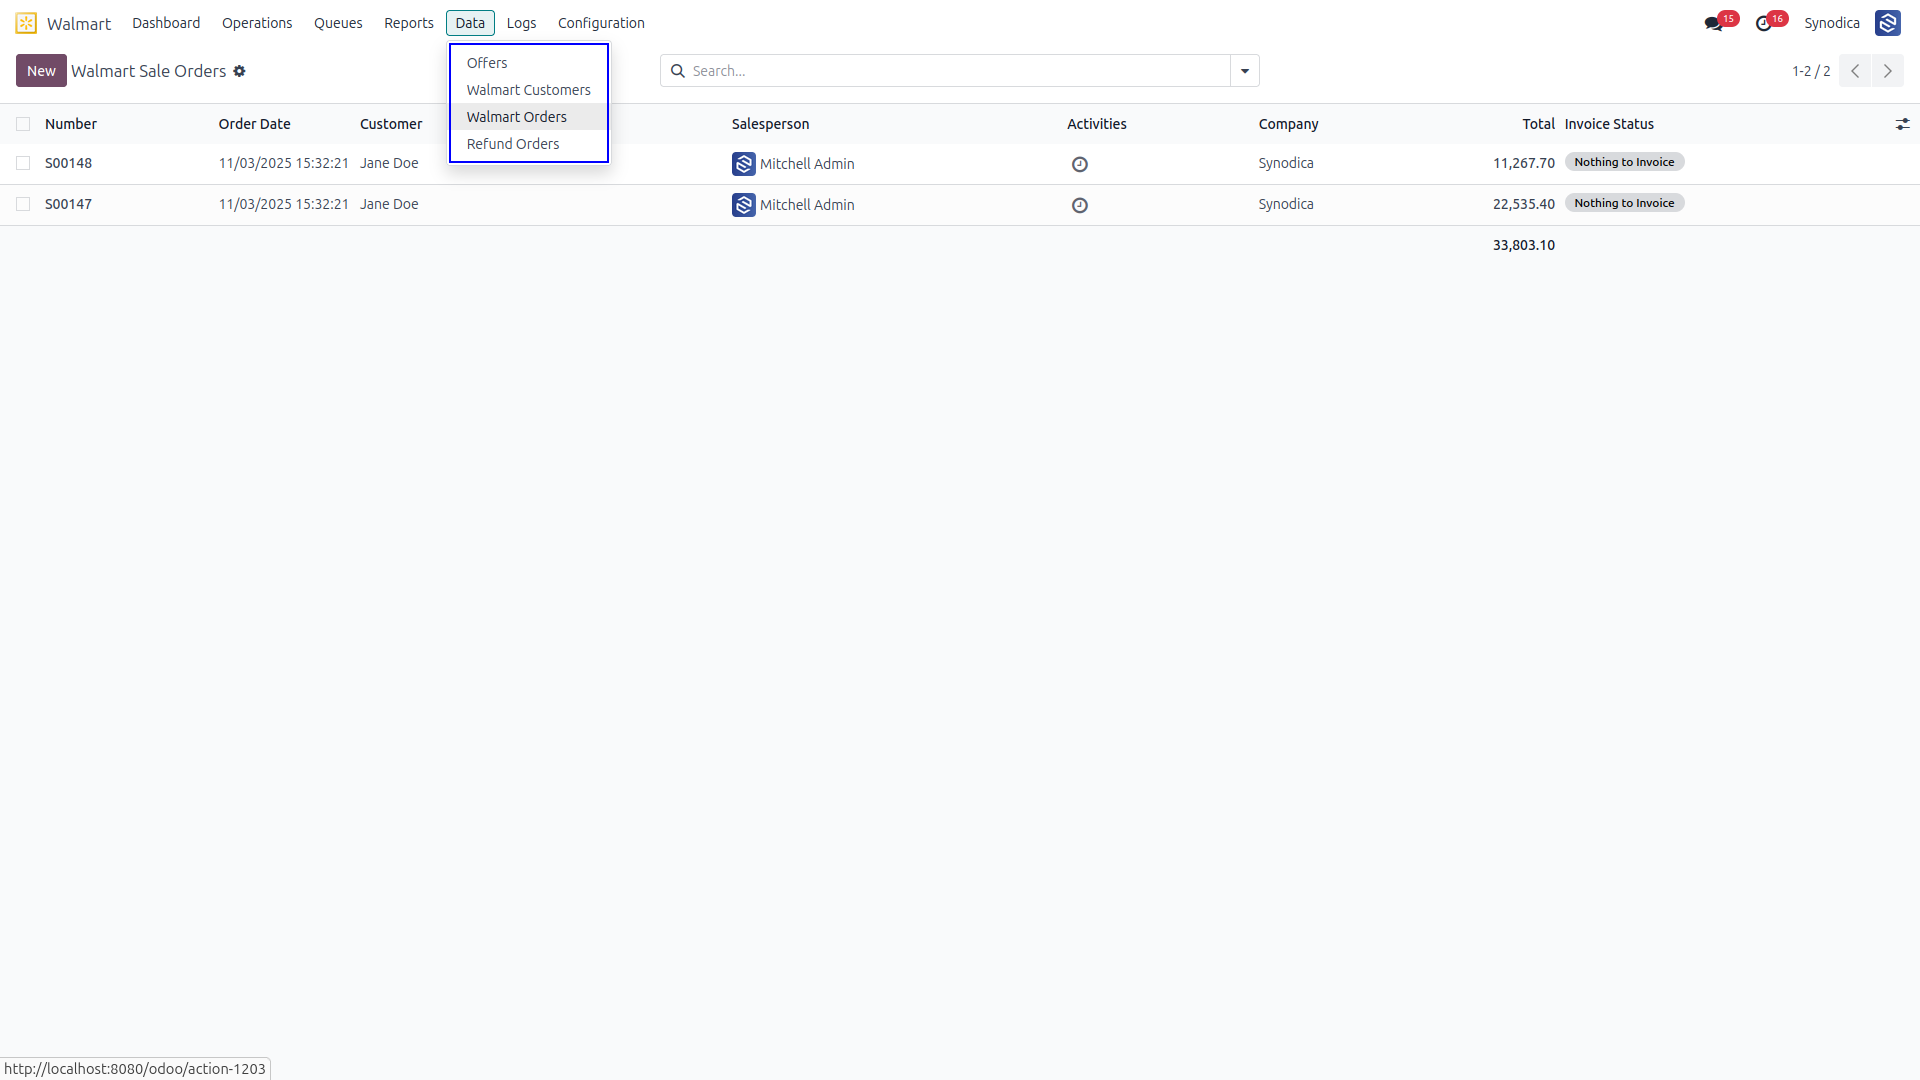
Task: Click Mitchell Admin avatar on the S00147 row
Action: (x=744, y=205)
